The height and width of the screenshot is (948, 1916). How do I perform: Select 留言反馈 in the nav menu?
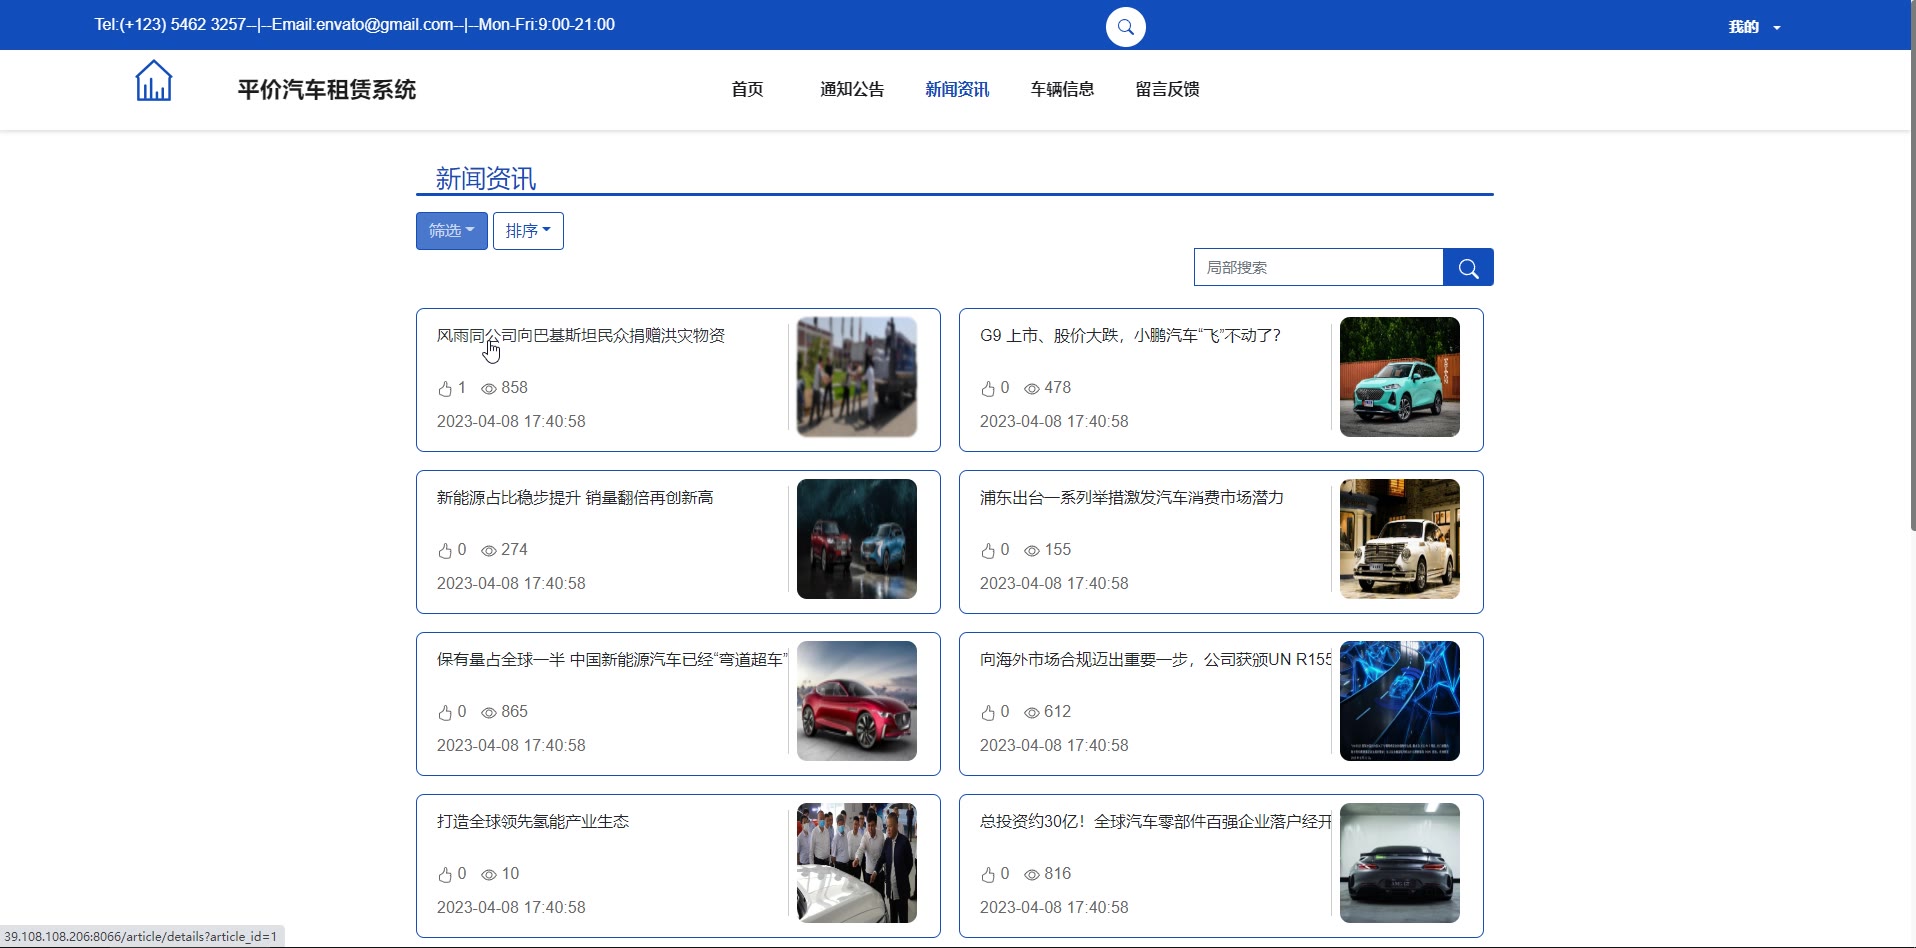(1167, 89)
